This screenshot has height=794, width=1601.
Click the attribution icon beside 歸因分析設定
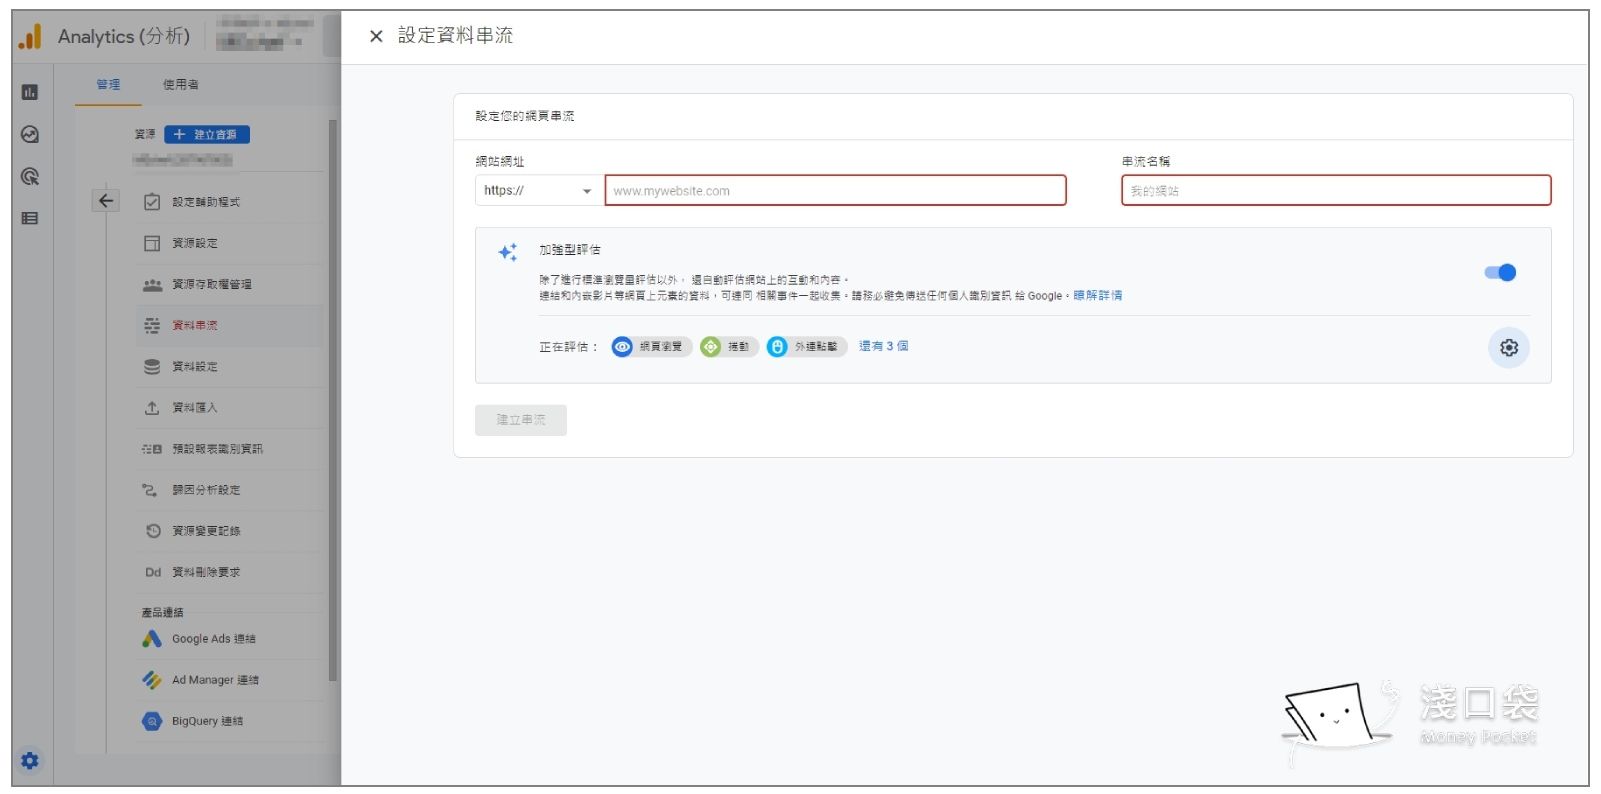coord(150,490)
